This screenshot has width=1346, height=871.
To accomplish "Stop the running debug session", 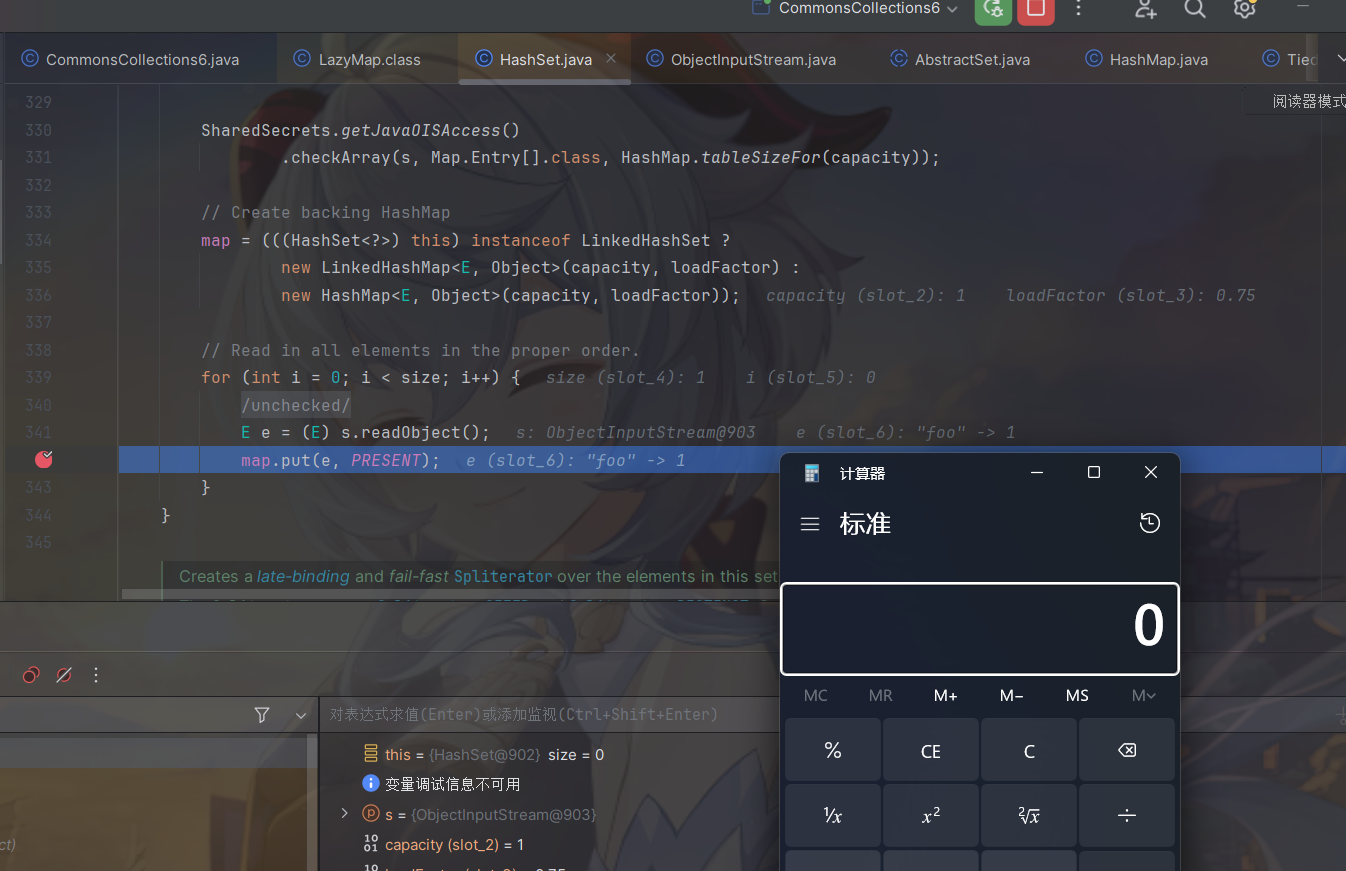I will 1036,9.
